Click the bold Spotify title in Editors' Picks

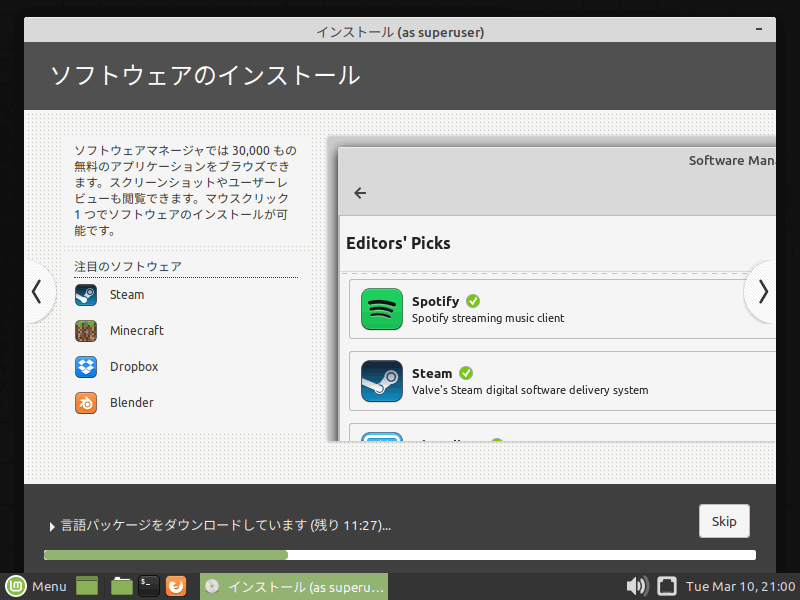[436, 302]
